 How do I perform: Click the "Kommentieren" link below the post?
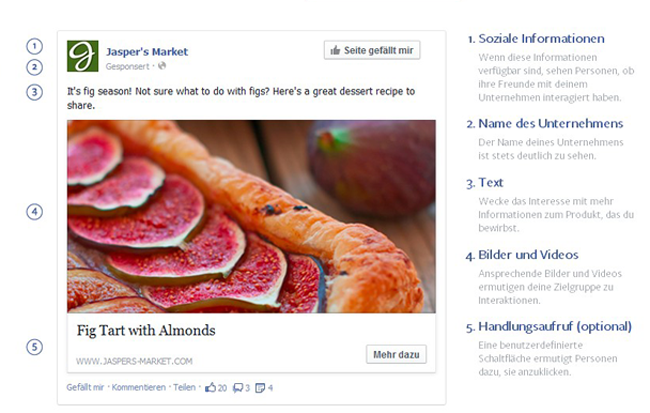point(139,387)
